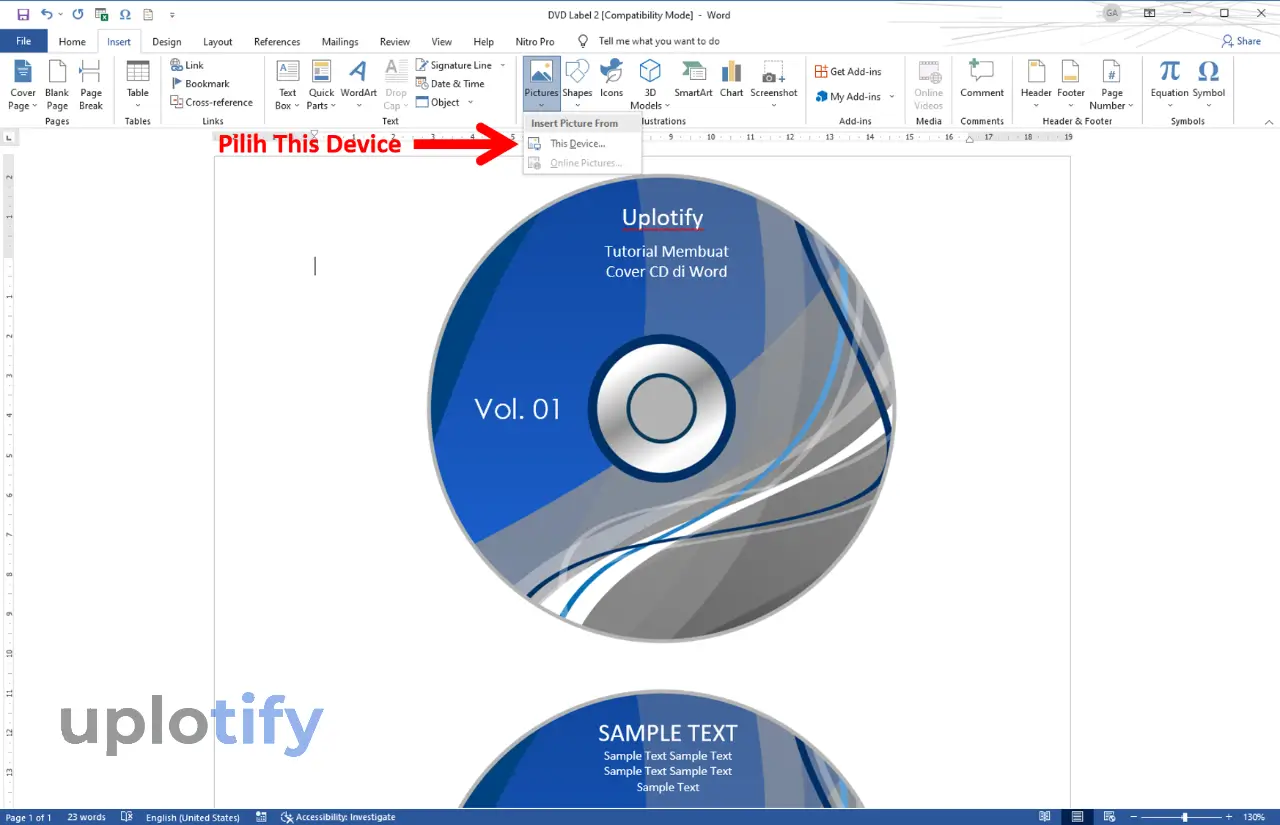
Task: Select the Uplotify title on the CD label
Action: click(x=662, y=217)
